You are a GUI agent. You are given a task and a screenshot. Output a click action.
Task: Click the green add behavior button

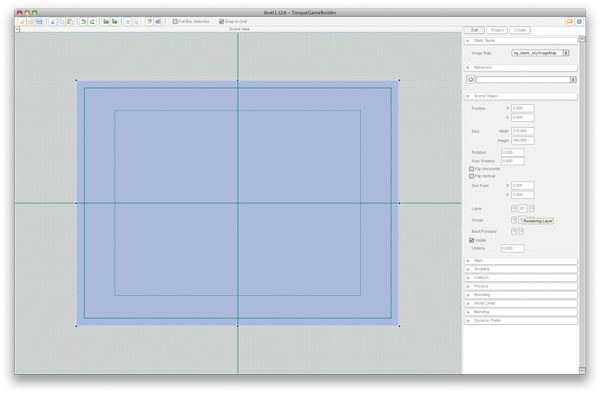(471, 80)
